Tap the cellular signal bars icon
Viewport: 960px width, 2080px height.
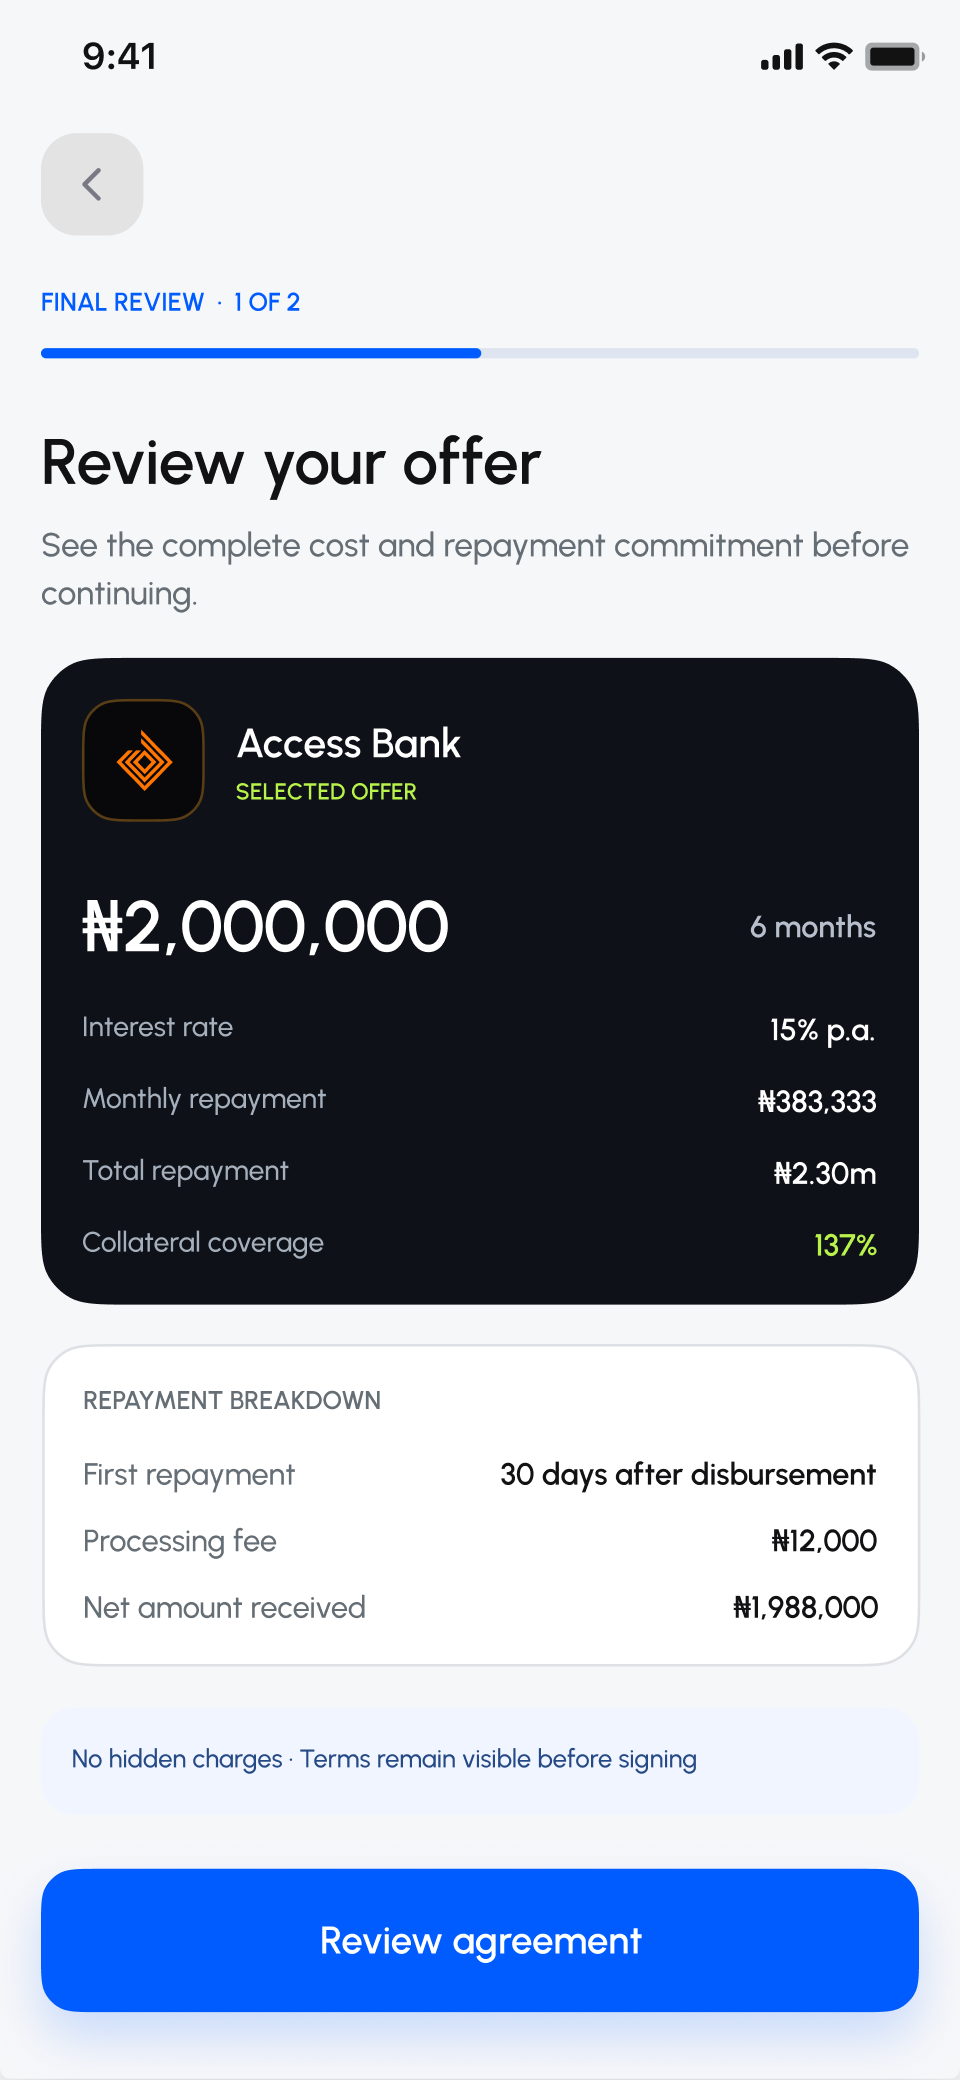782,58
